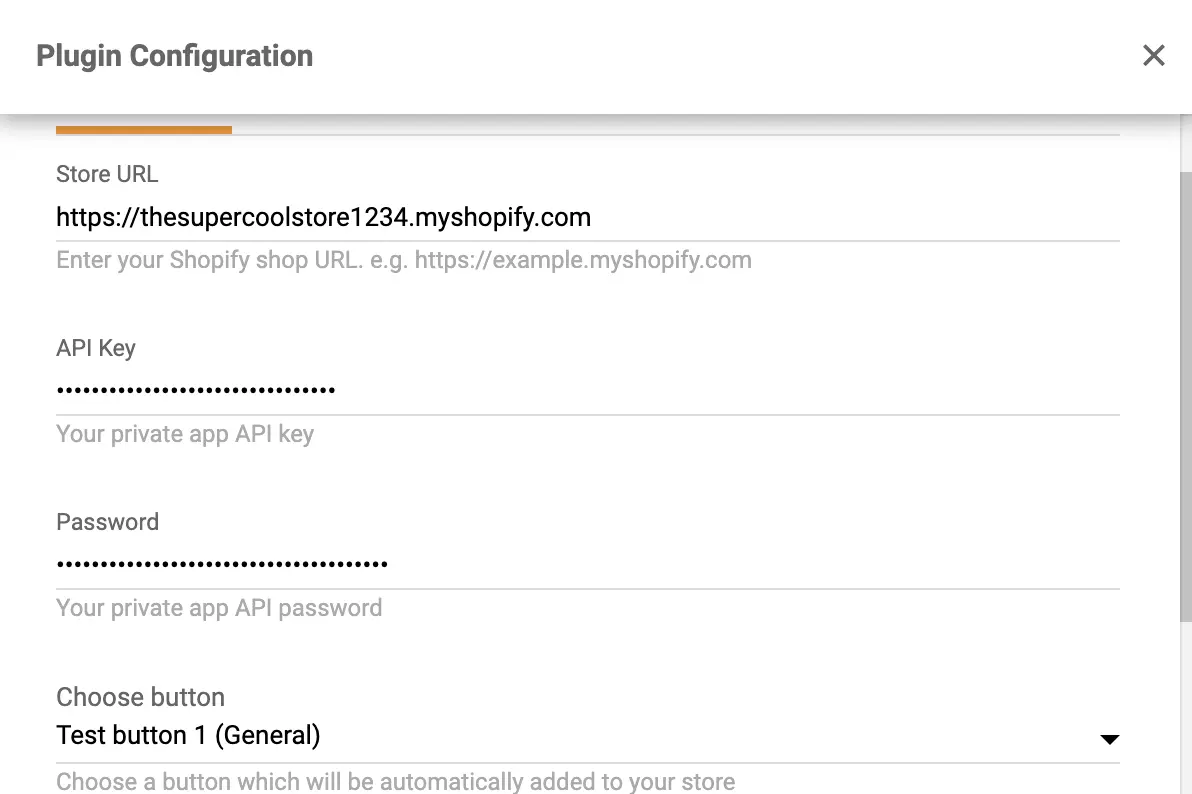Click the orange progress bar segment
Screen dimensions: 1192x794
coord(144,130)
